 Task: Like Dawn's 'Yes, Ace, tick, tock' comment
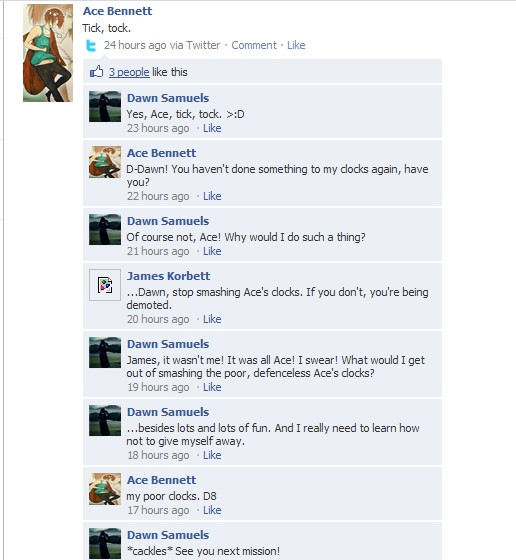point(212,128)
